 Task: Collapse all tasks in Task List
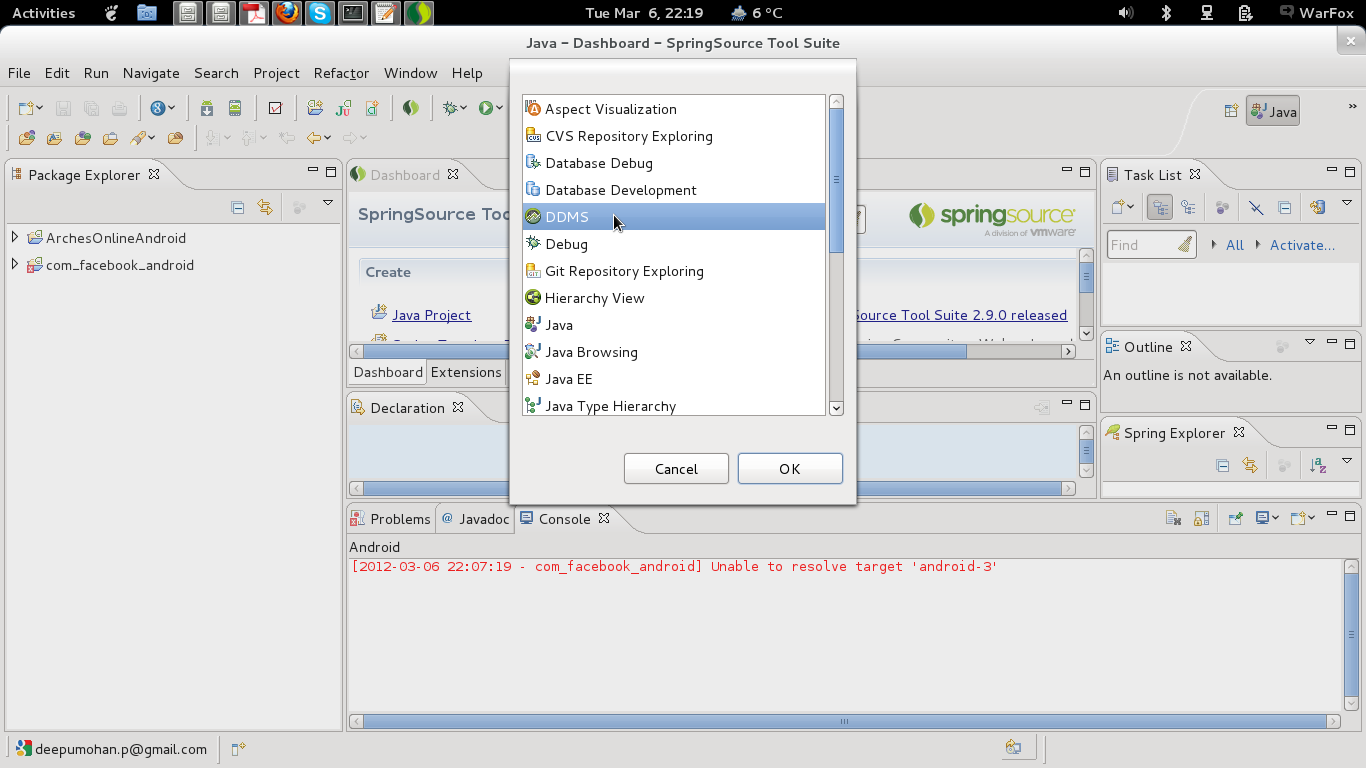[1285, 207]
